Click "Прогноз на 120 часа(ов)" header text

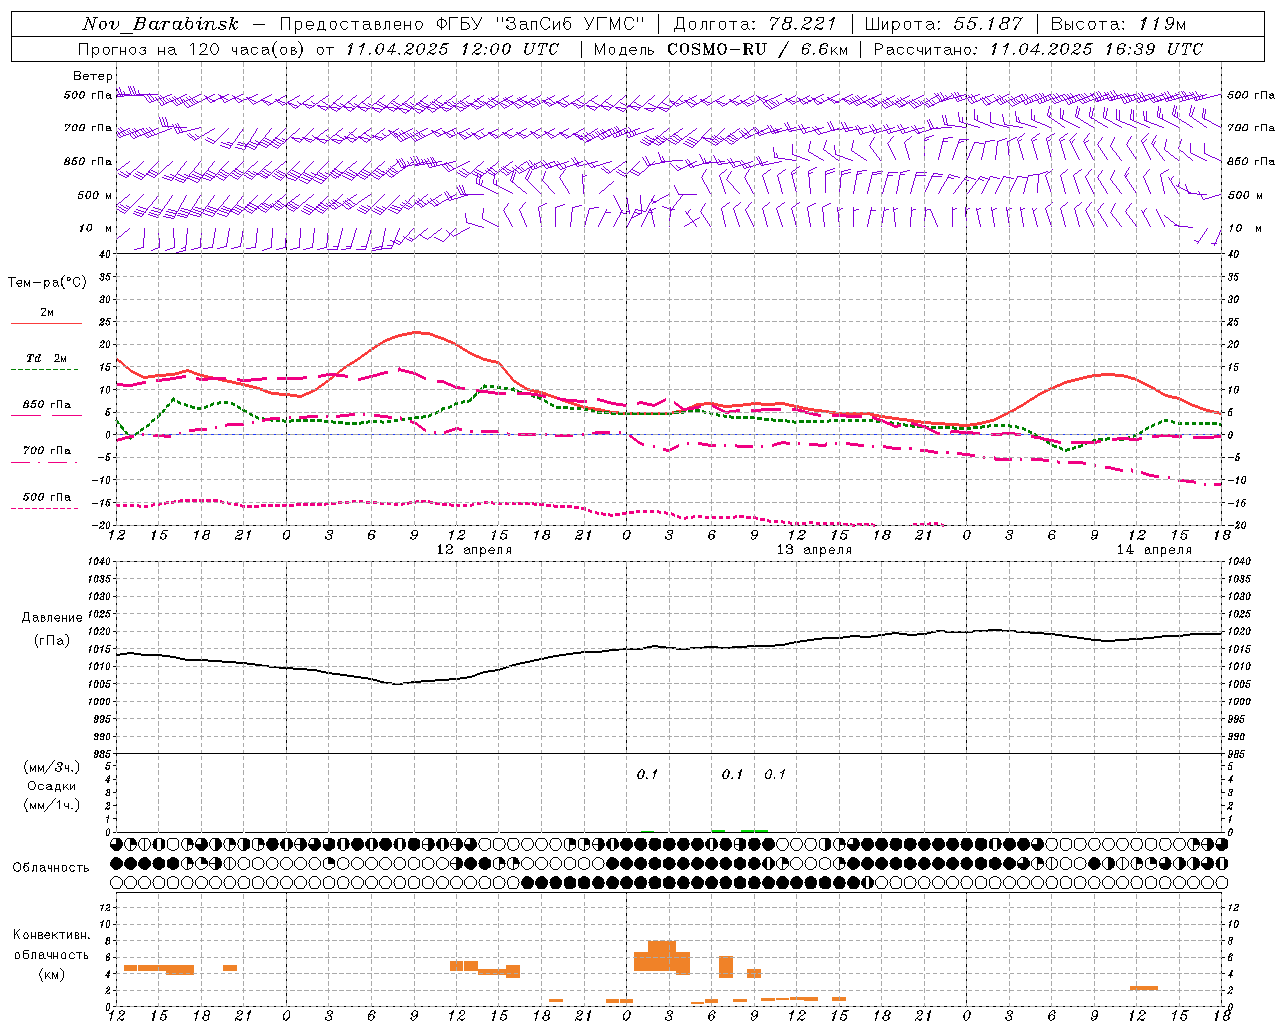point(191,49)
